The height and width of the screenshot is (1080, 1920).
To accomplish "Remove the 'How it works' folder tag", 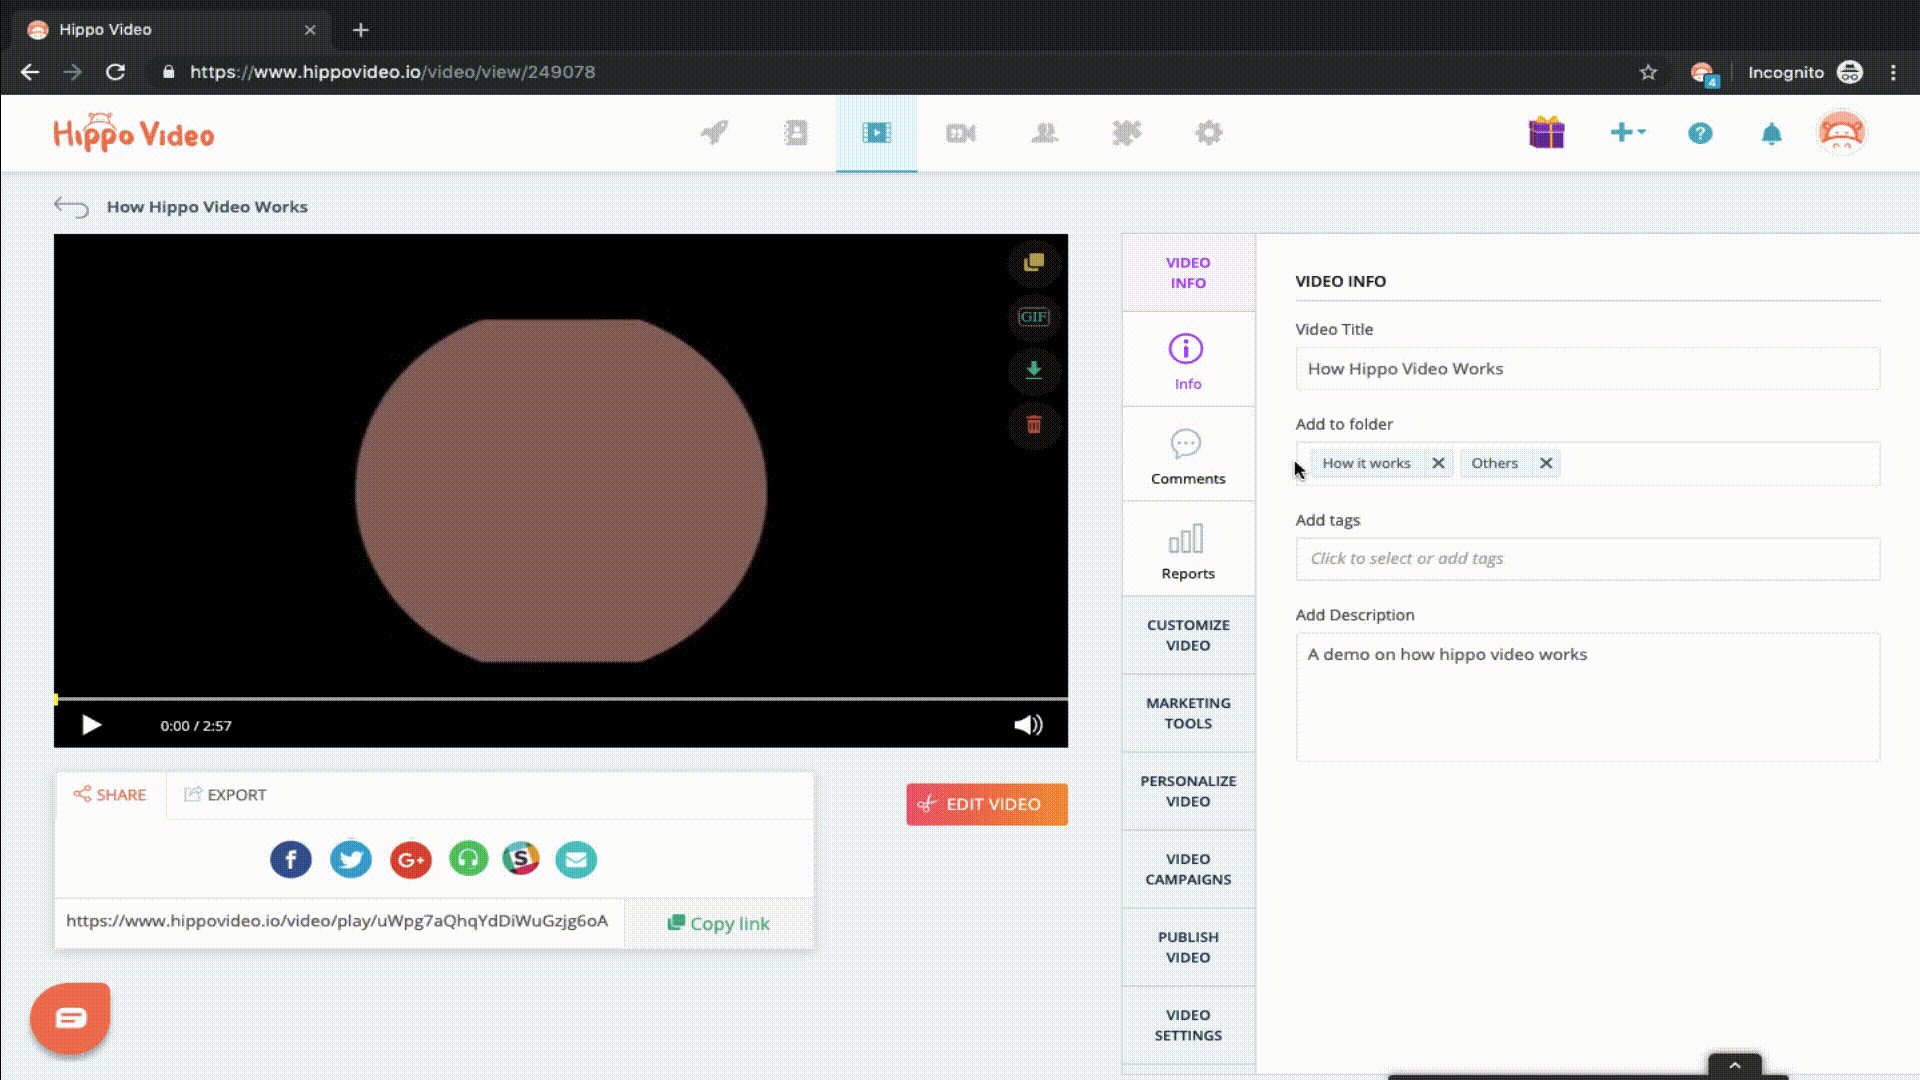I will point(1439,463).
